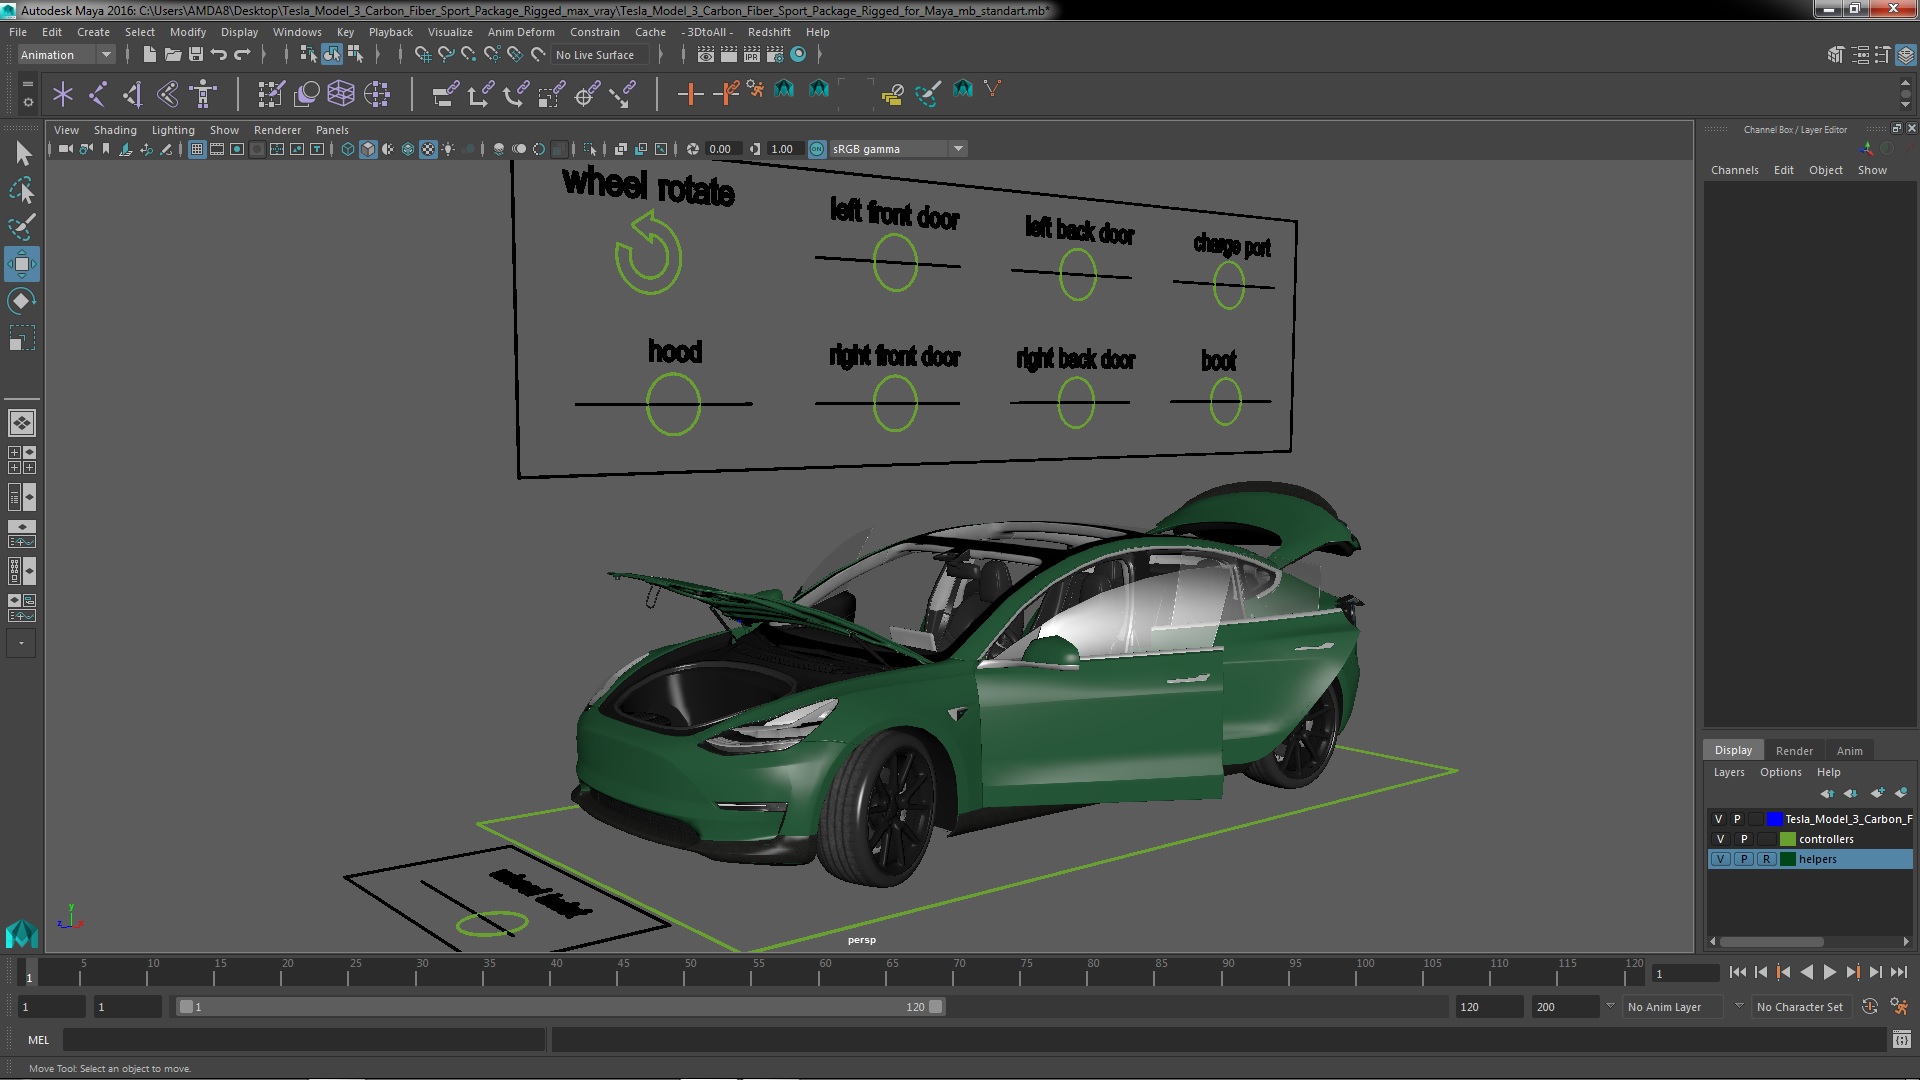Play the animation backward

click(1806, 972)
